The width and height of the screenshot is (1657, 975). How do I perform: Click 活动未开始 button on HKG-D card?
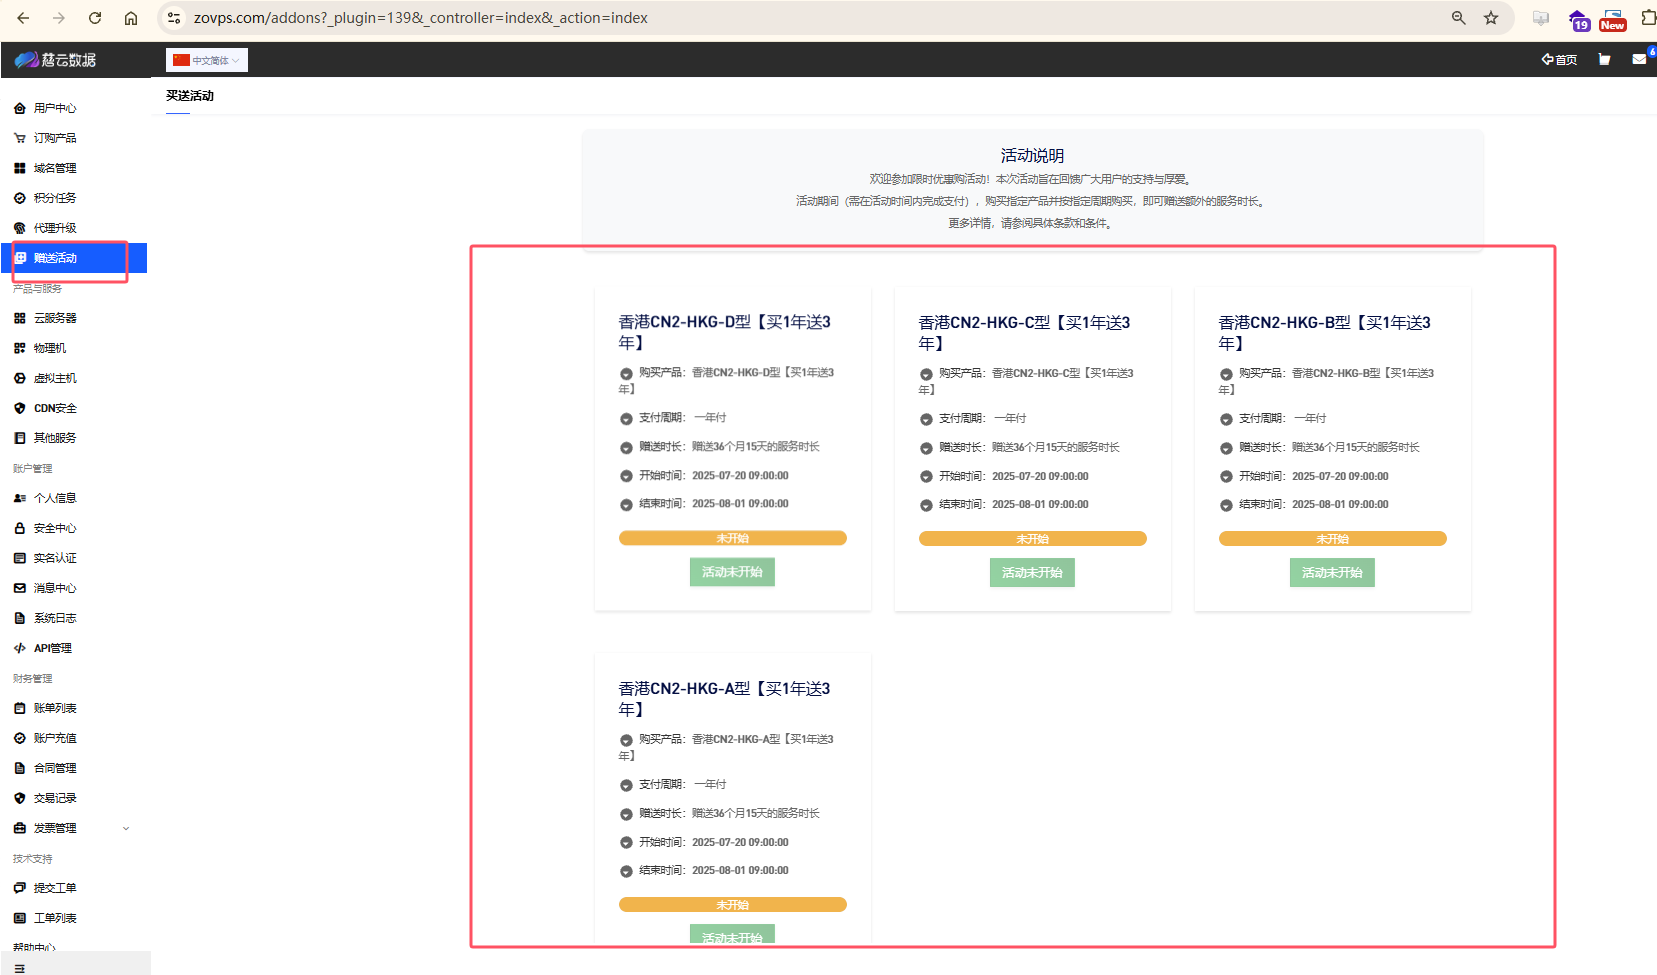click(732, 572)
